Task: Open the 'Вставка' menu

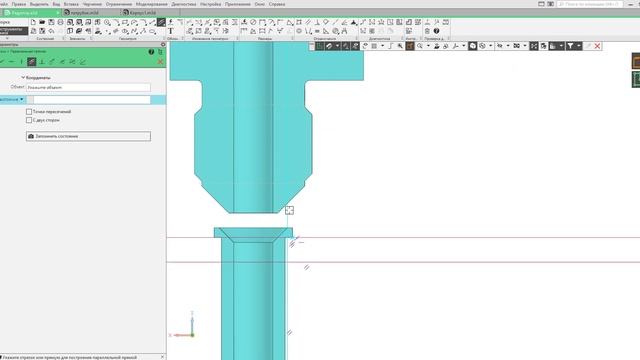Action: tap(71, 4)
